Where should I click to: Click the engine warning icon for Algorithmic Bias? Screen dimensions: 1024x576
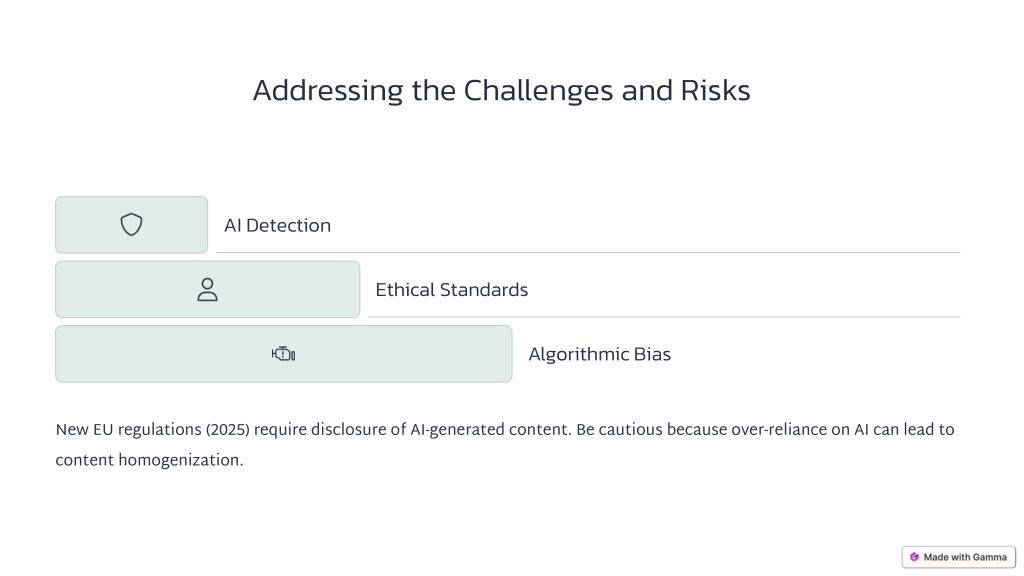click(283, 354)
